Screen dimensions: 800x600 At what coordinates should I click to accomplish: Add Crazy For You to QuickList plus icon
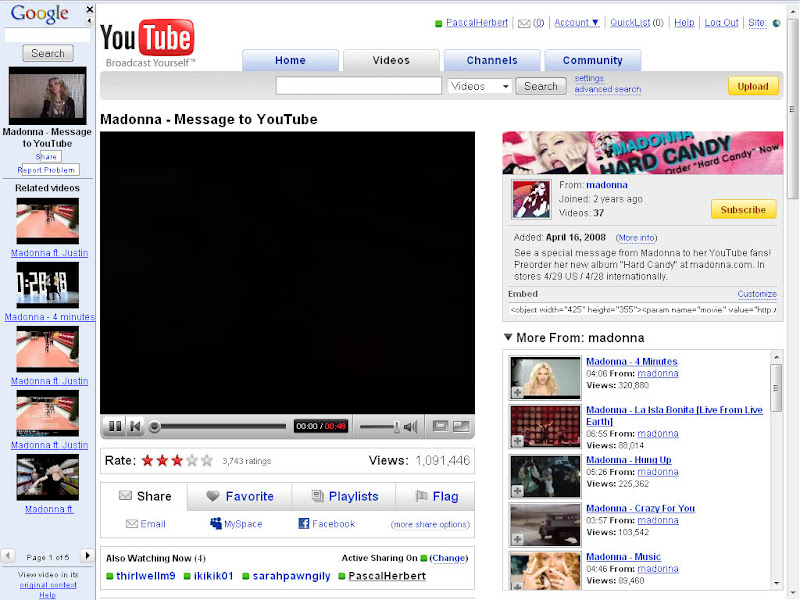pos(517,539)
